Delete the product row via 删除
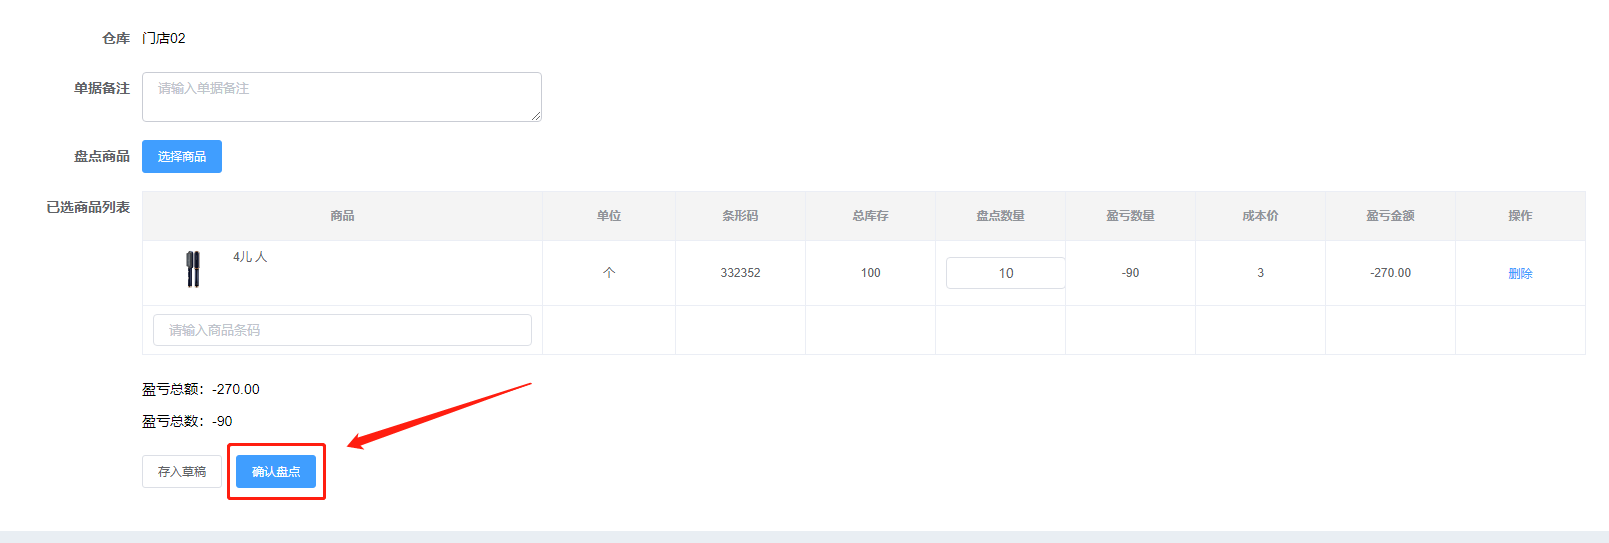 pos(1520,273)
